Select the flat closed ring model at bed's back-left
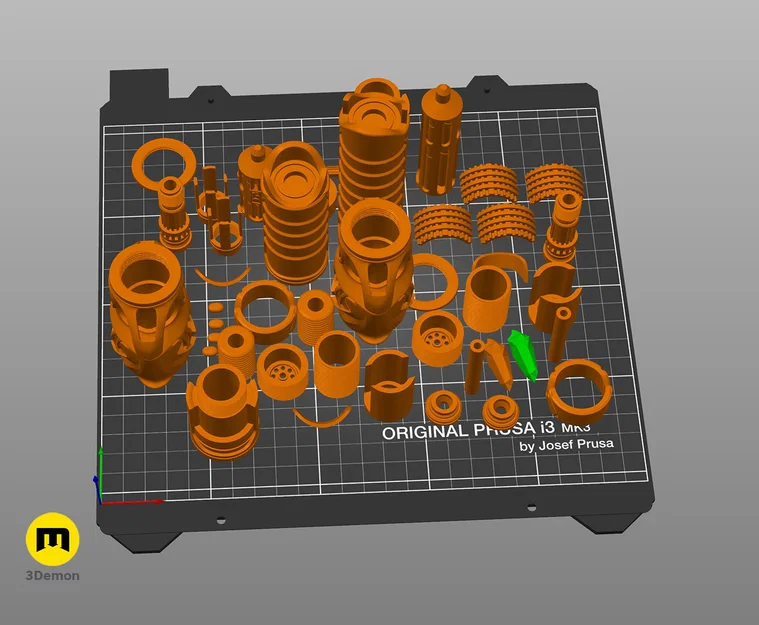This screenshot has width=759, height=625. [x=164, y=164]
